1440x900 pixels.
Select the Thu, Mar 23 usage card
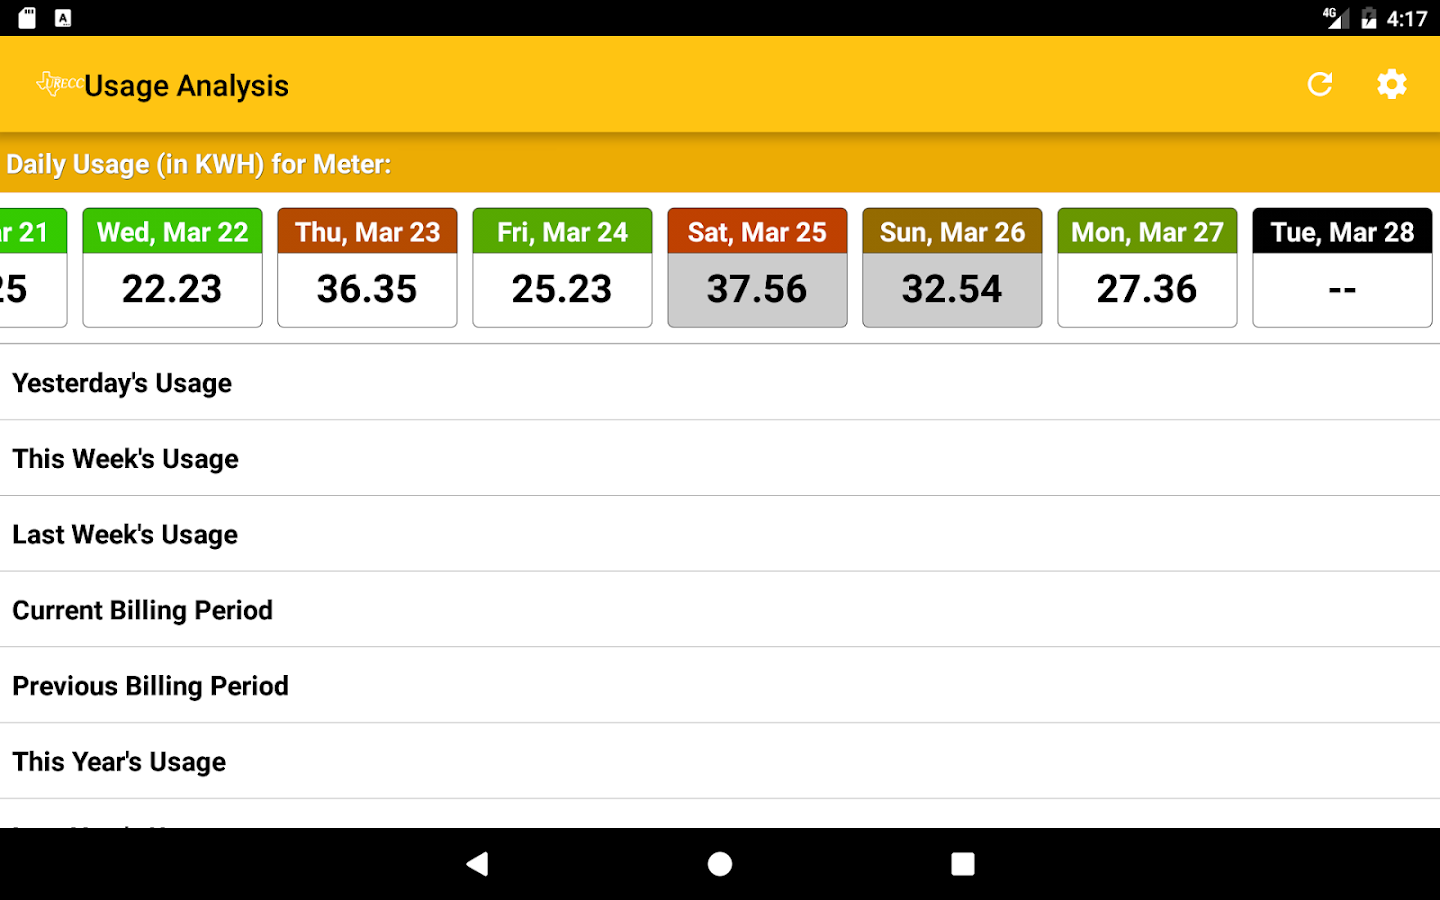(x=367, y=267)
